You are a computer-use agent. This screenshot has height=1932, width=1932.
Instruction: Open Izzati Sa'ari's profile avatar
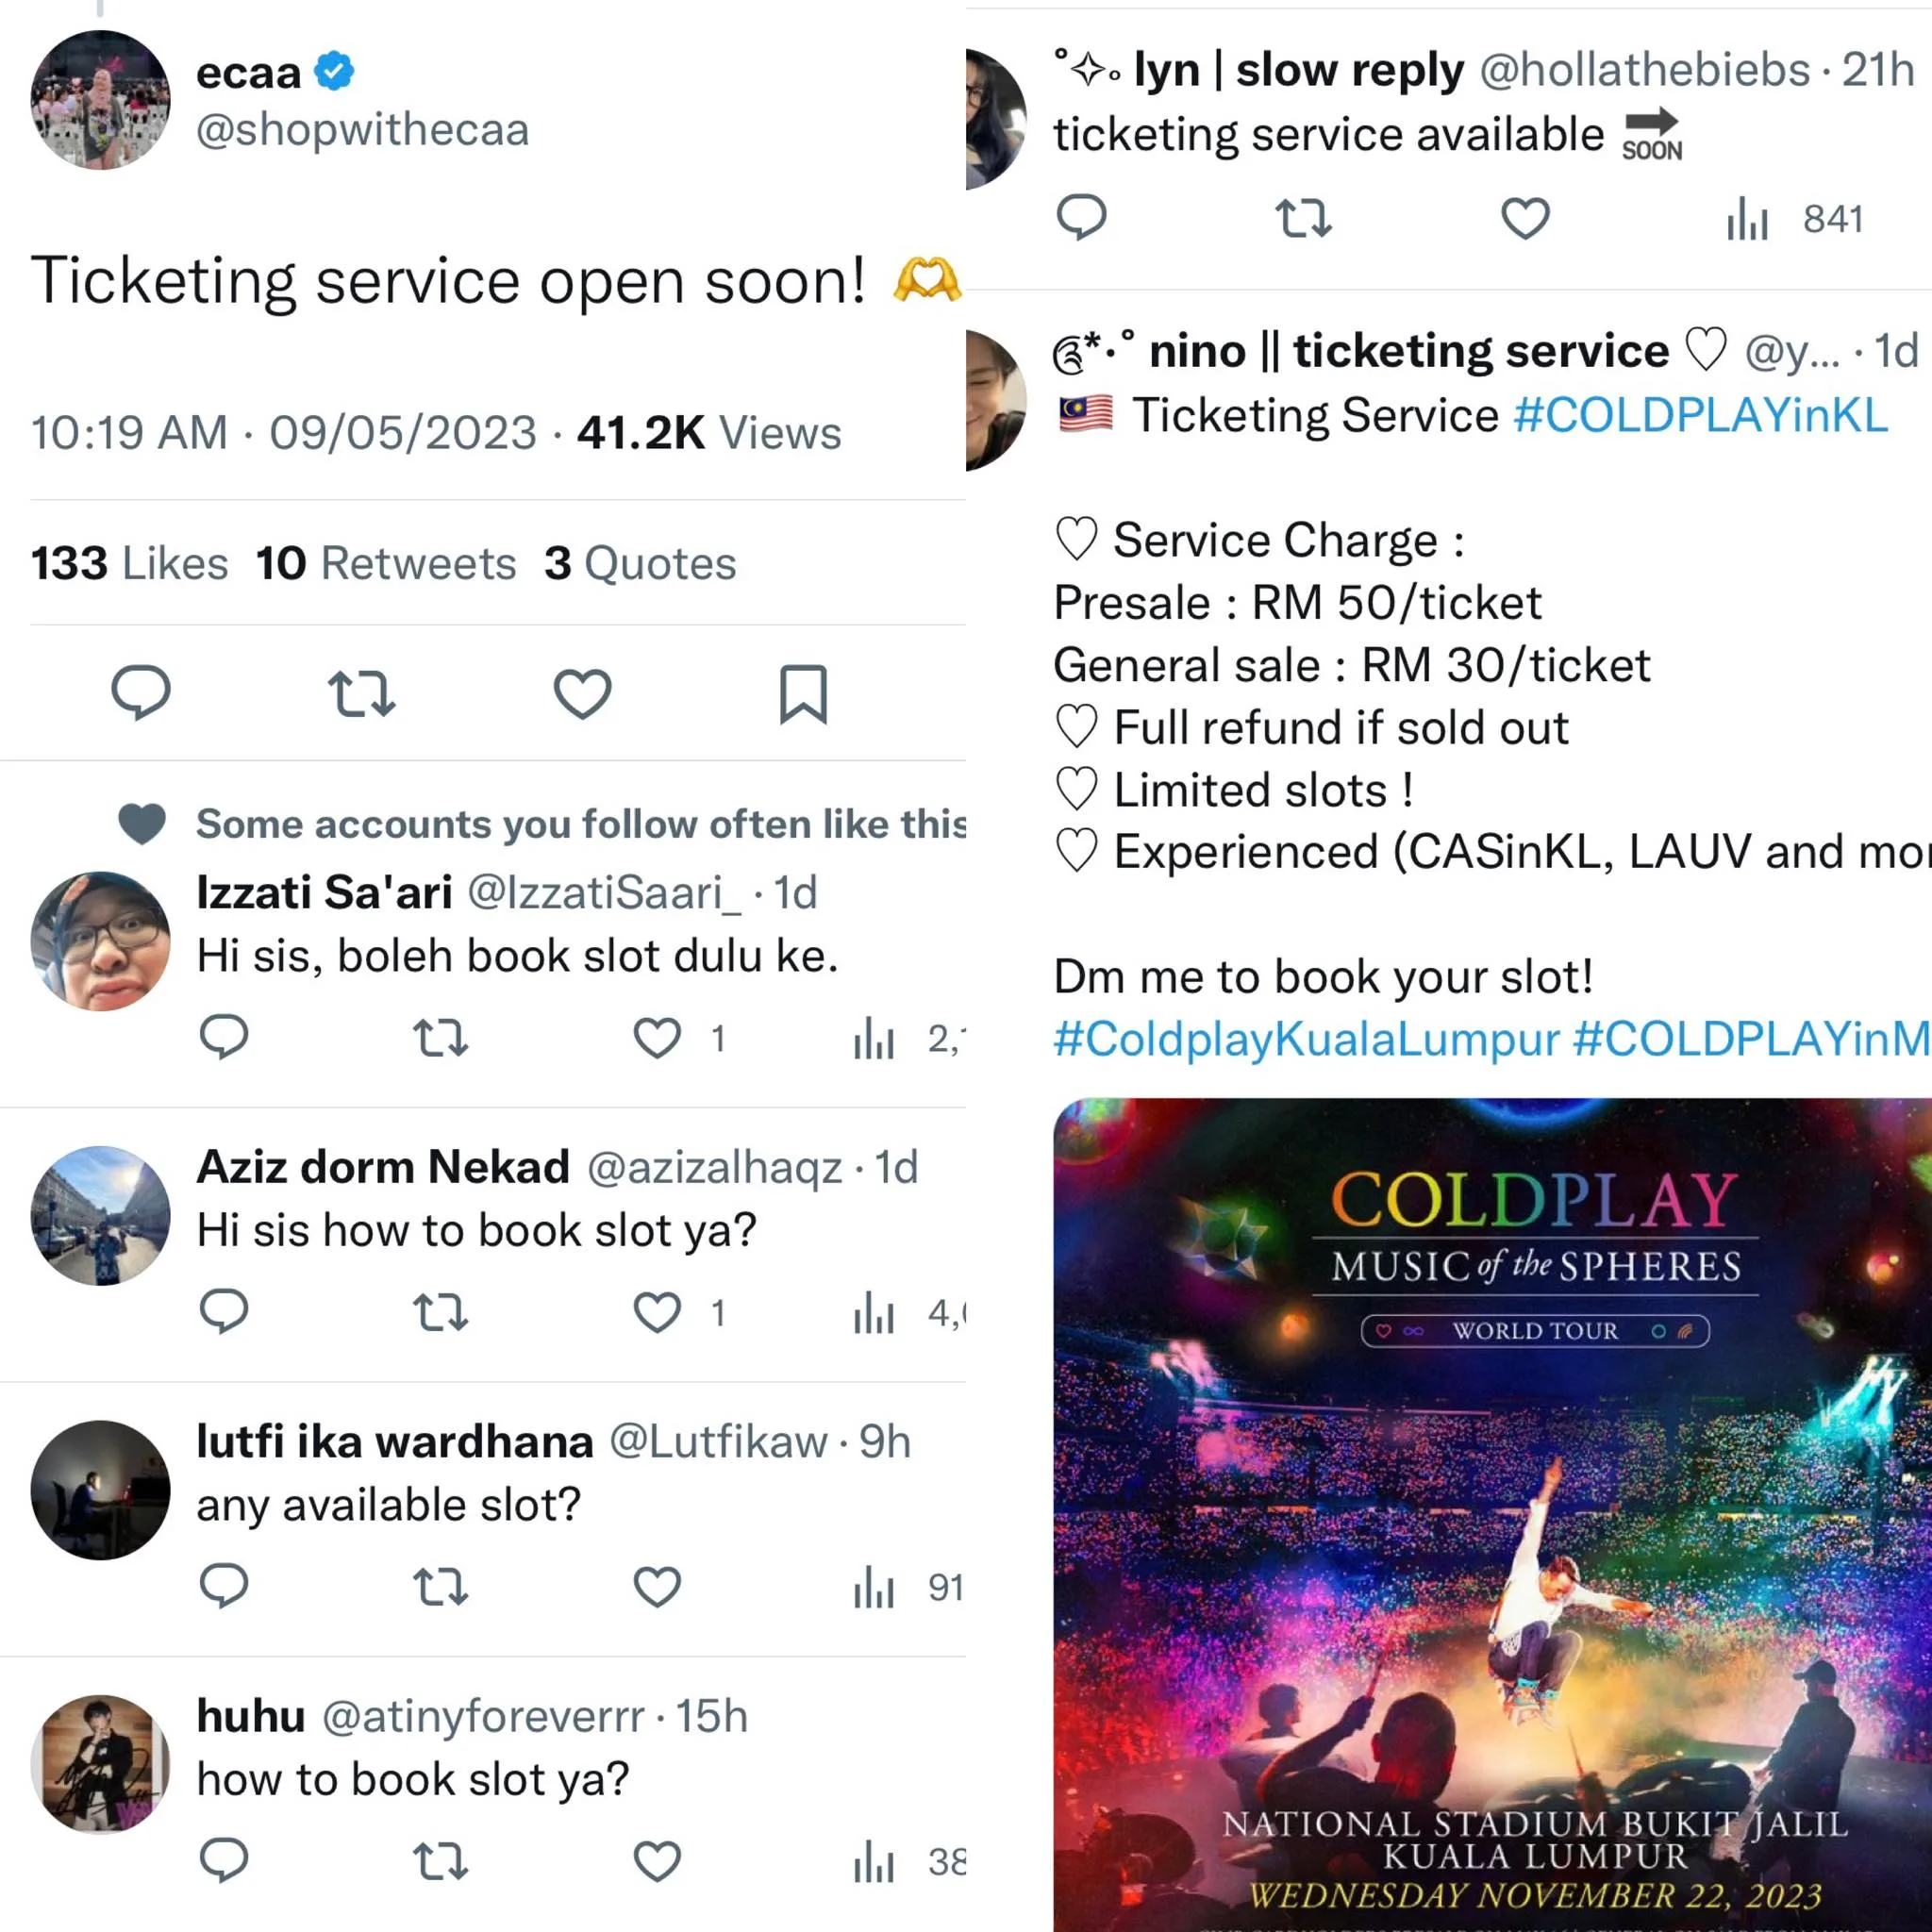pos(100,940)
